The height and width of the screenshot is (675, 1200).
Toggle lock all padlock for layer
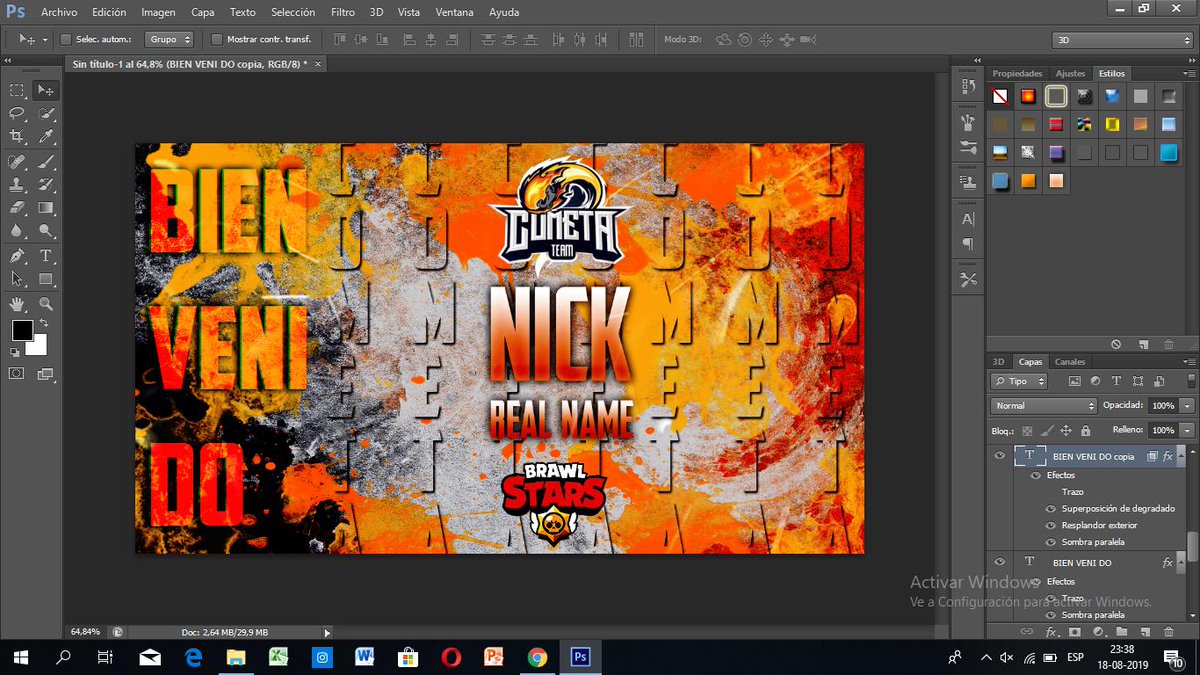[x=1085, y=431]
